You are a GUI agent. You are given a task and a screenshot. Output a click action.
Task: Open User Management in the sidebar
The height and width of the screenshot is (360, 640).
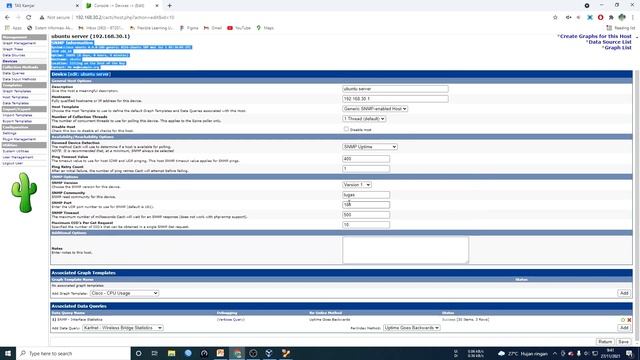(18, 157)
